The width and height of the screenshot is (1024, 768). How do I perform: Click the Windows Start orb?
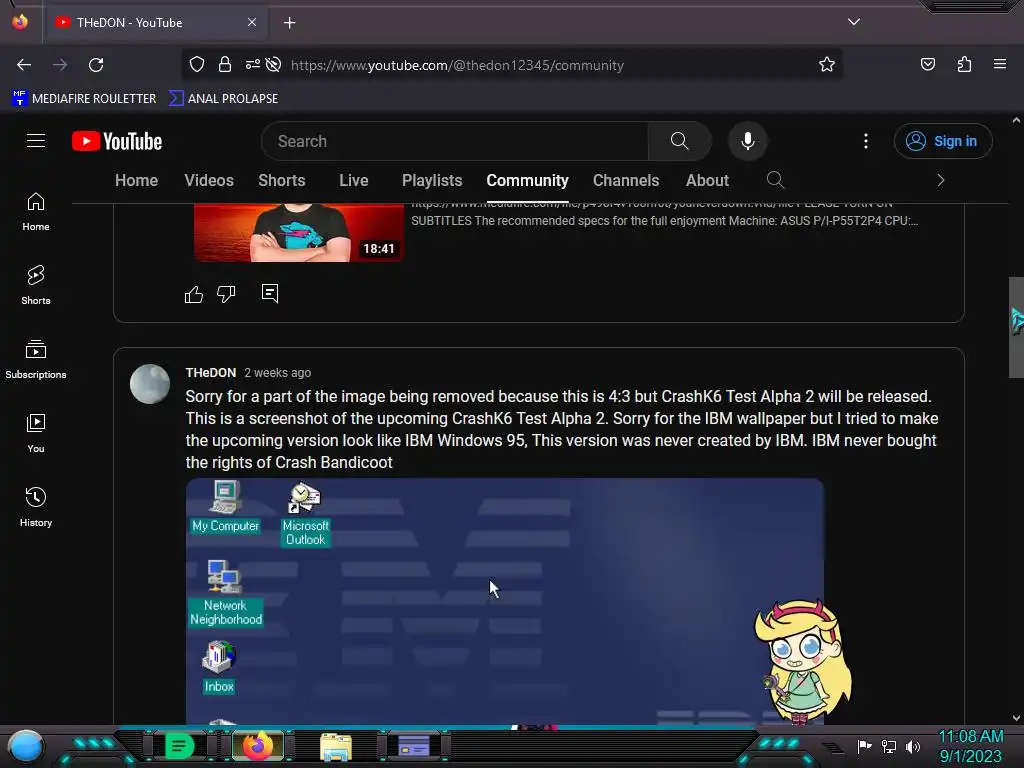(26, 746)
